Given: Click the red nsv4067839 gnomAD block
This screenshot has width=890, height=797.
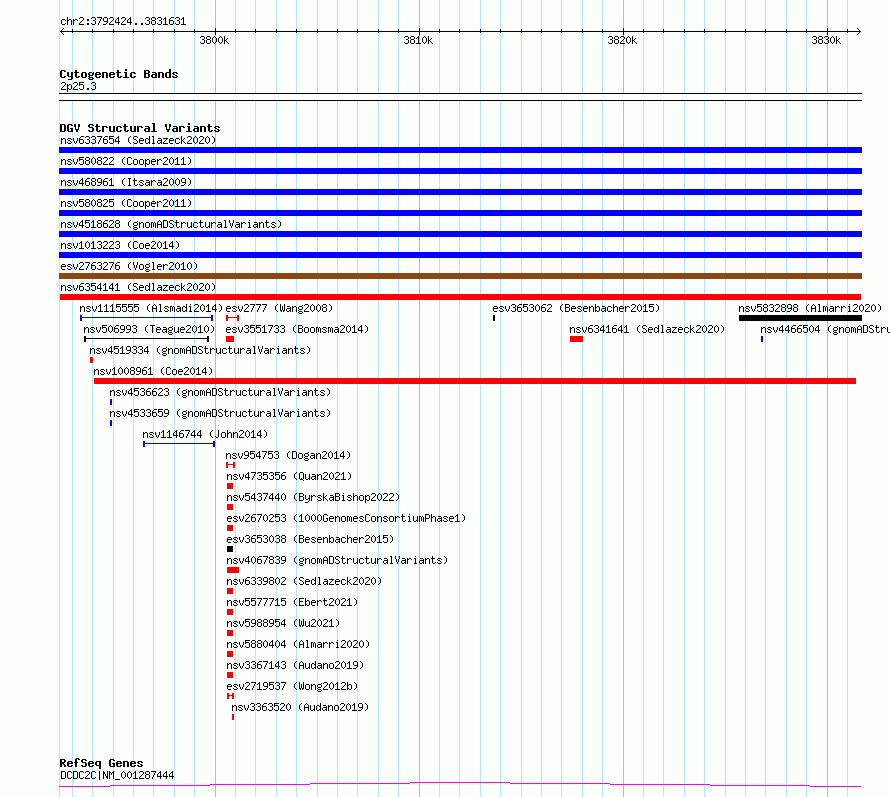Looking at the screenshot, I should (x=233, y=570).
